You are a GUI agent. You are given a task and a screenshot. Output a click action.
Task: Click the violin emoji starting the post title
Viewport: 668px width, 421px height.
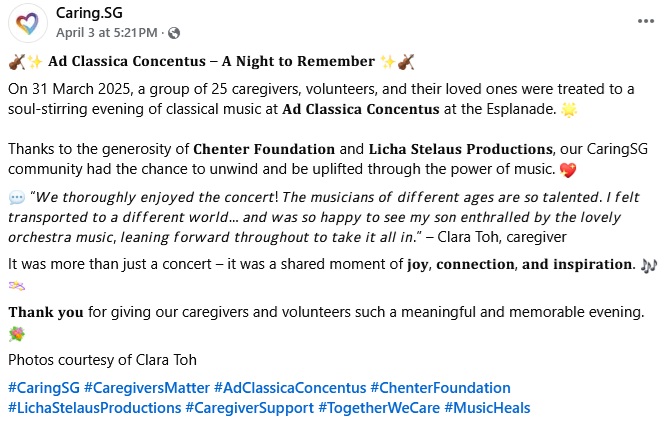coord(16,62)
